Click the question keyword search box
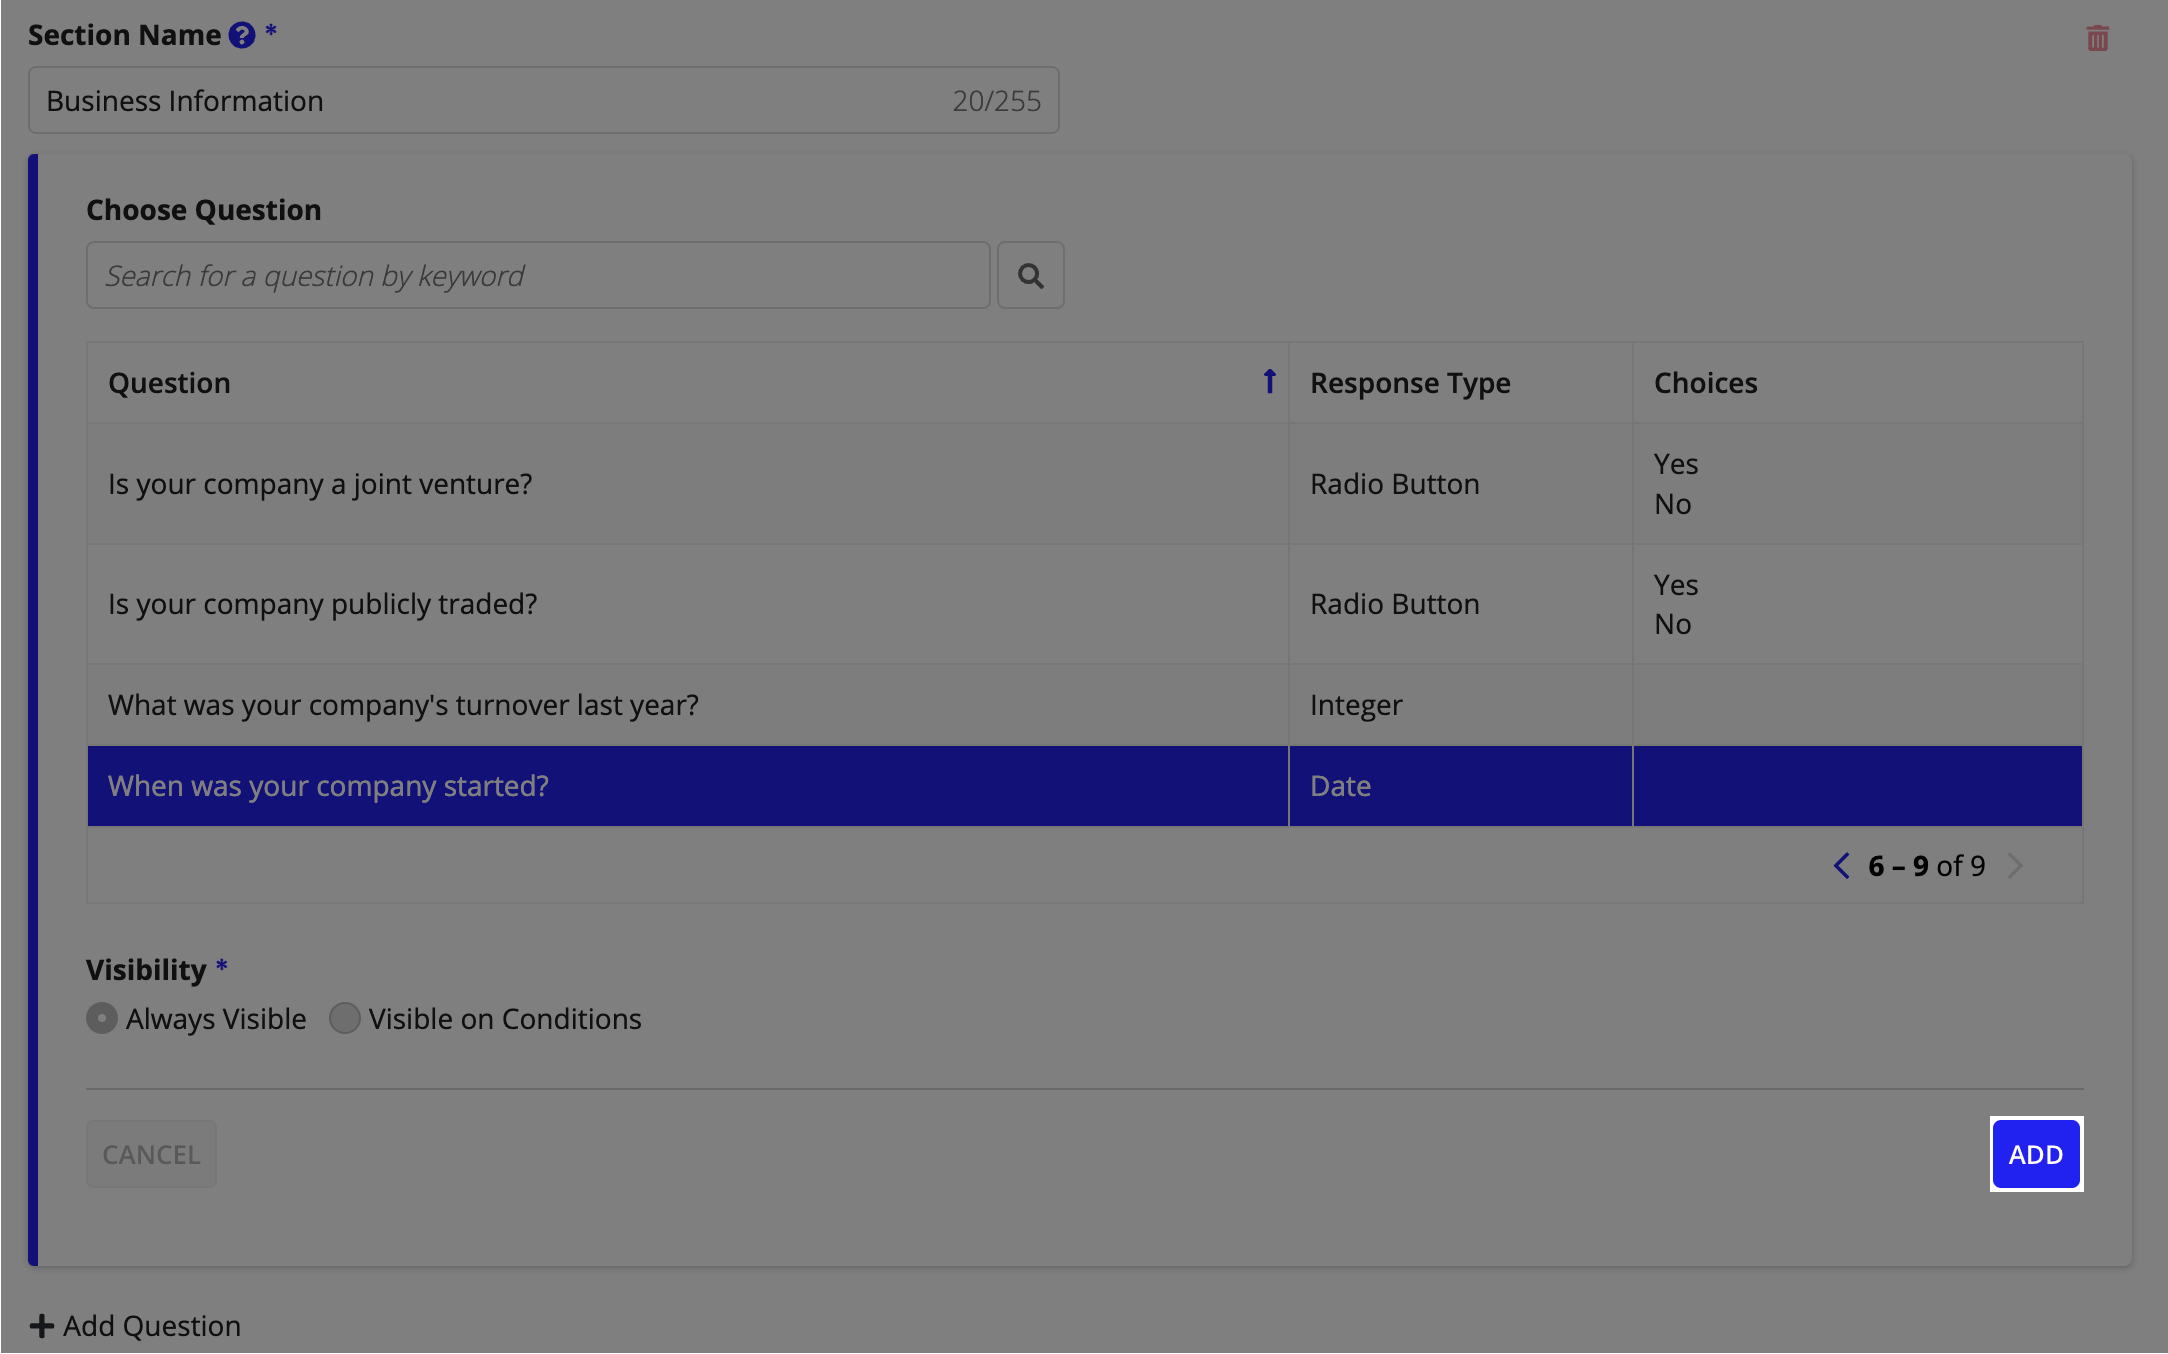The image size is (2168, 1354). 538,275
